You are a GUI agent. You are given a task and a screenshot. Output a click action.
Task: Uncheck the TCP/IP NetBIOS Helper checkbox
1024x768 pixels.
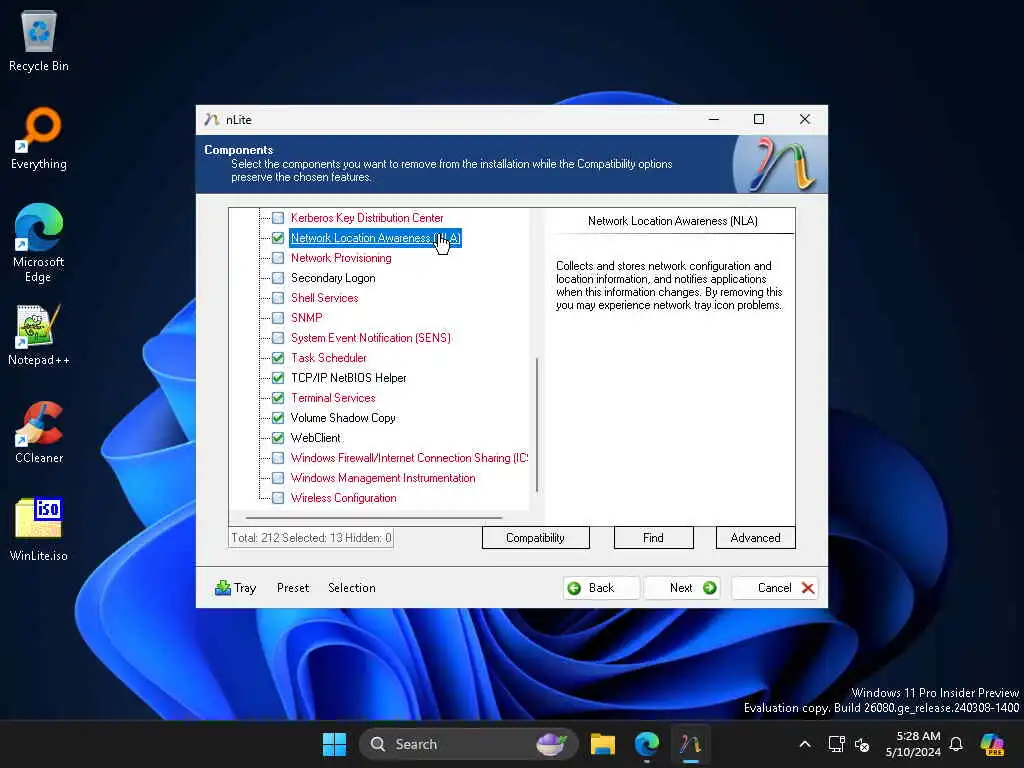(278, 378)
